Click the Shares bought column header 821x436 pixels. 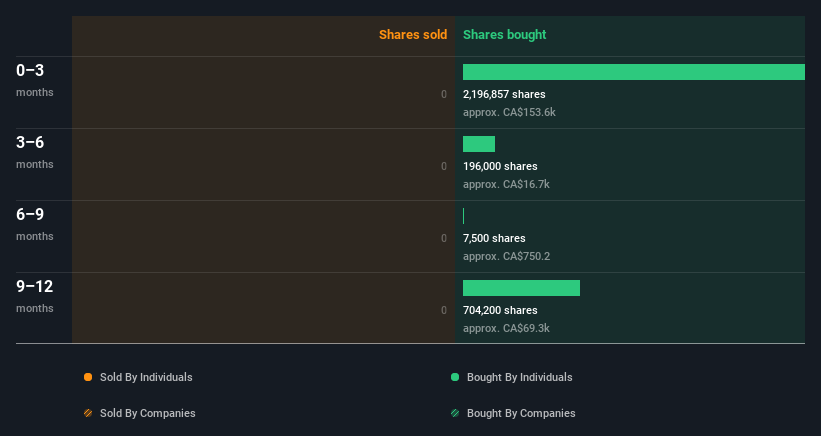point(505,35)
